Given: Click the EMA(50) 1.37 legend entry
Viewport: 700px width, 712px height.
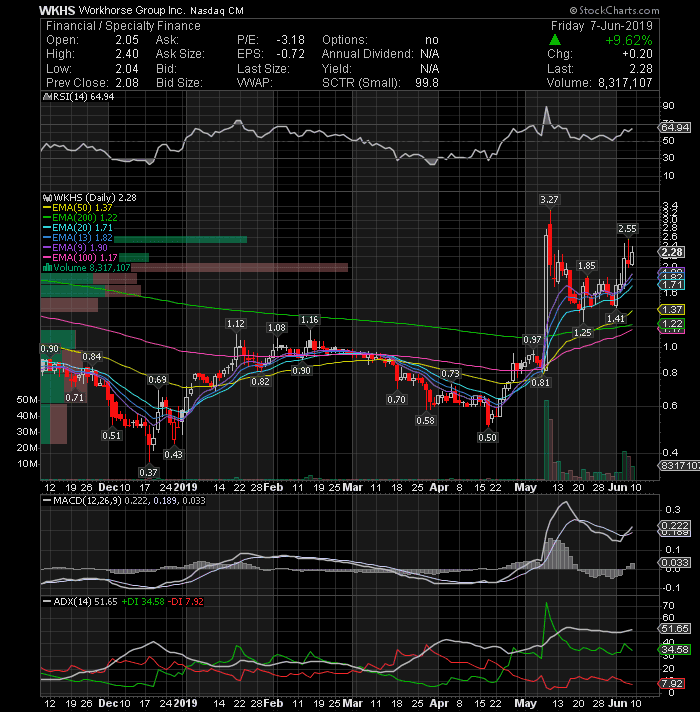Looking at the screenshot, I should (78, 208).
